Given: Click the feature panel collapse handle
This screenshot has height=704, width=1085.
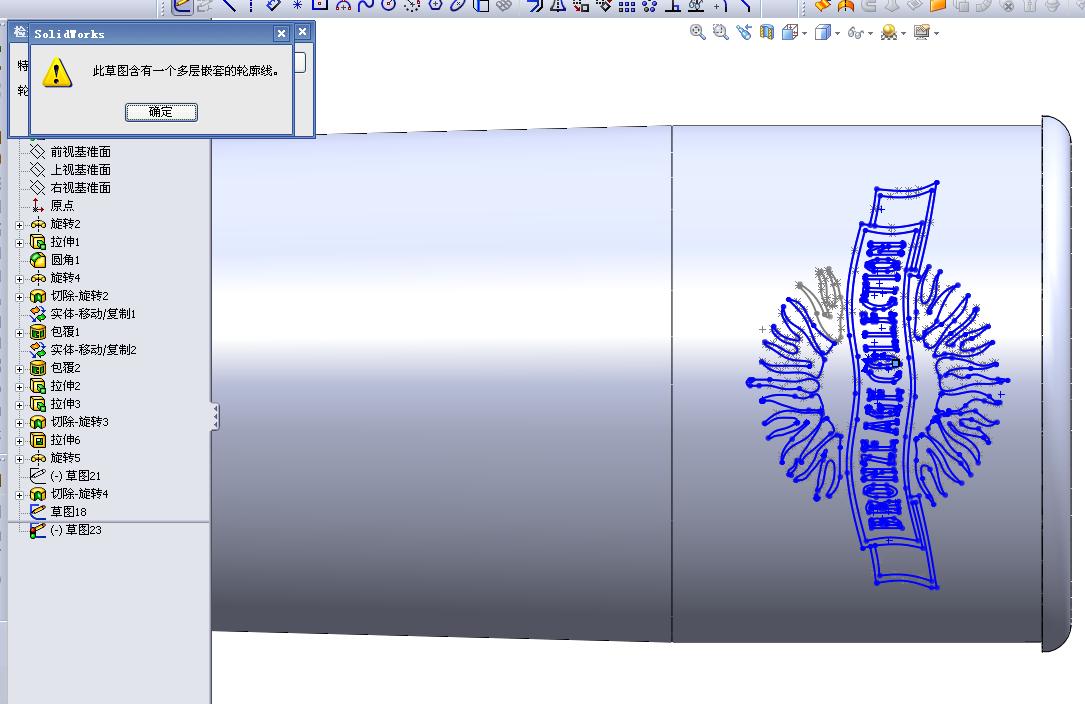Looking at the screenshot, I should tap(215, 417).
